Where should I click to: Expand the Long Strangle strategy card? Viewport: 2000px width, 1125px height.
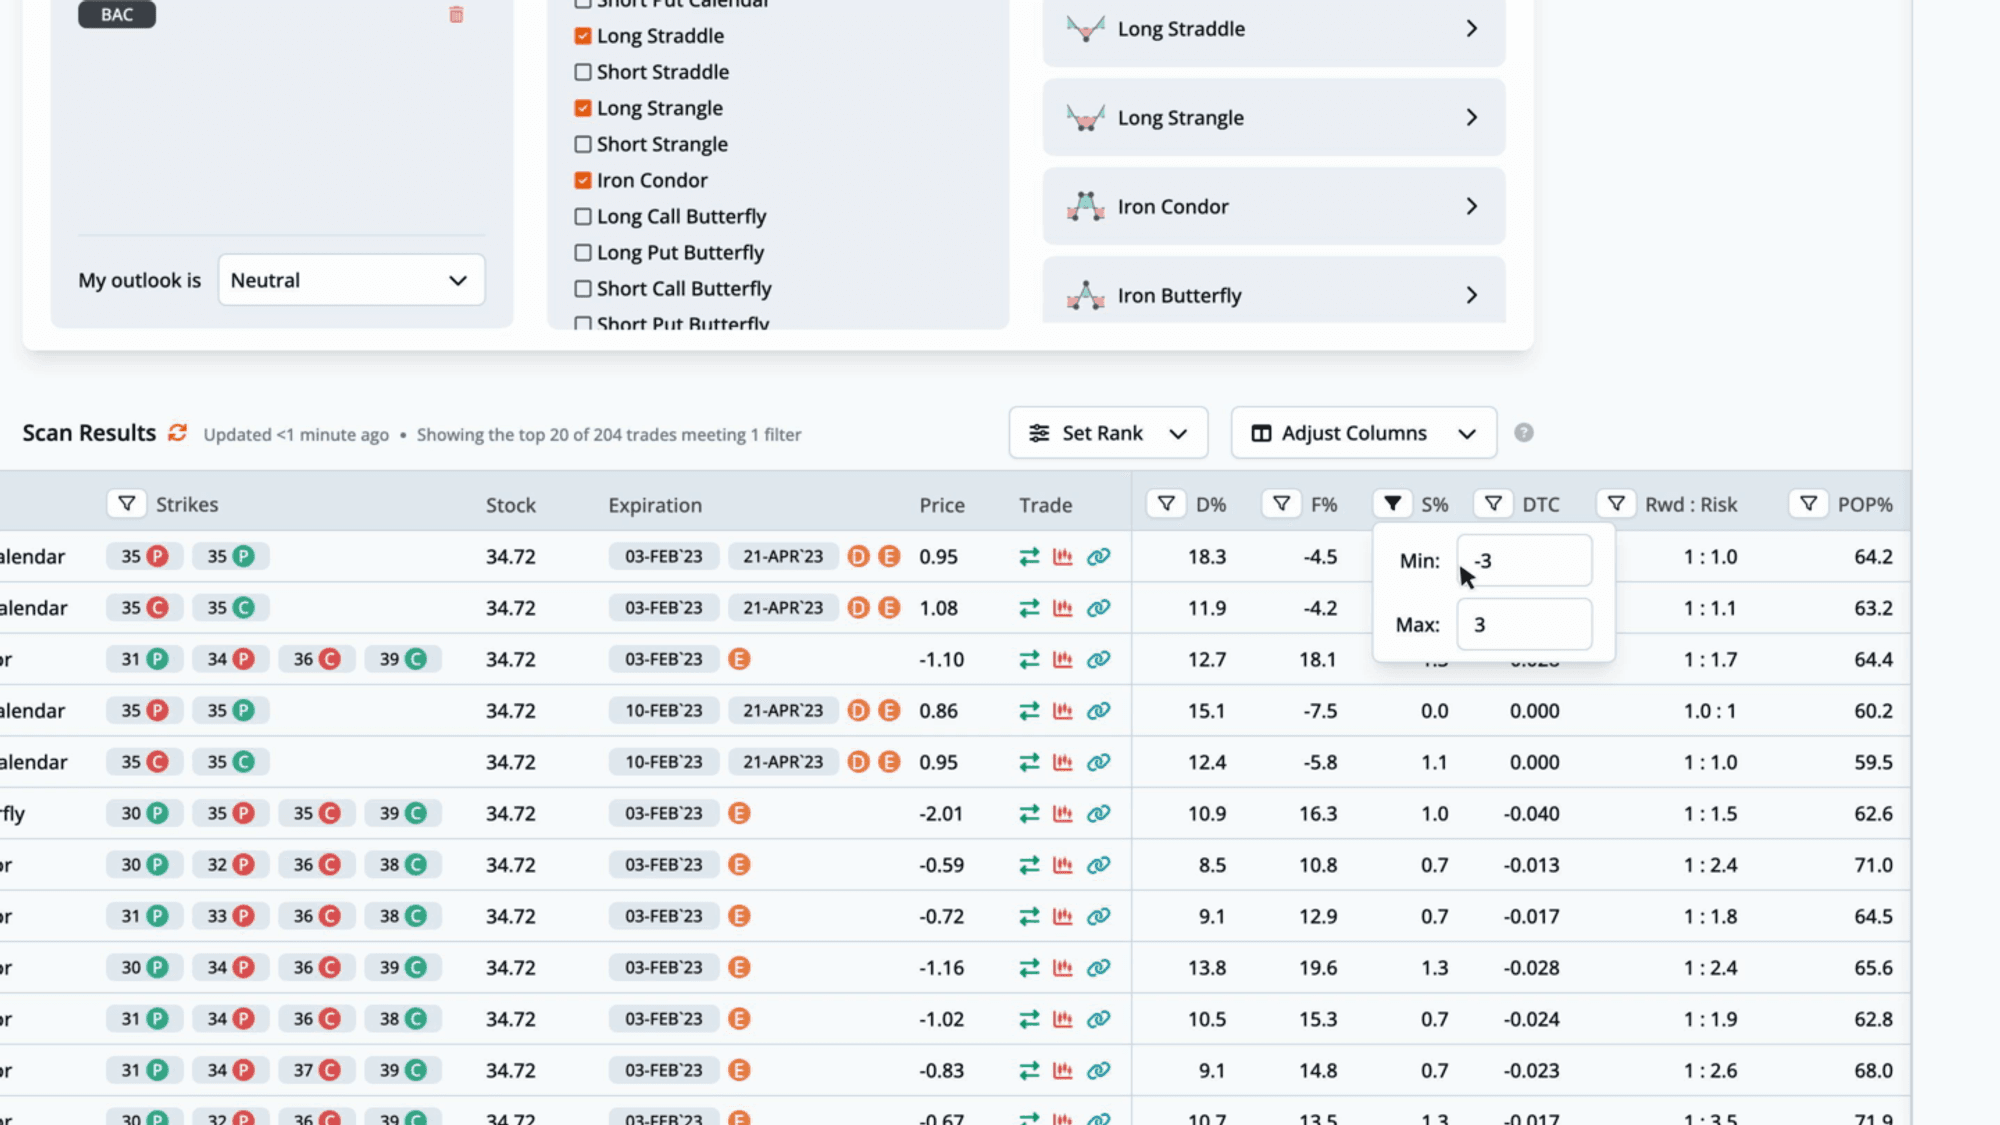[1273, 117]
